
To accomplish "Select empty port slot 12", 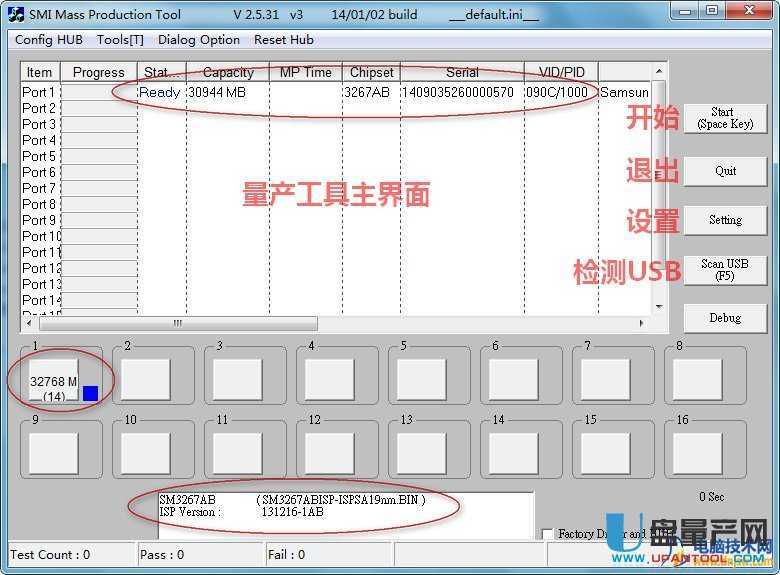I will [329, 452].
